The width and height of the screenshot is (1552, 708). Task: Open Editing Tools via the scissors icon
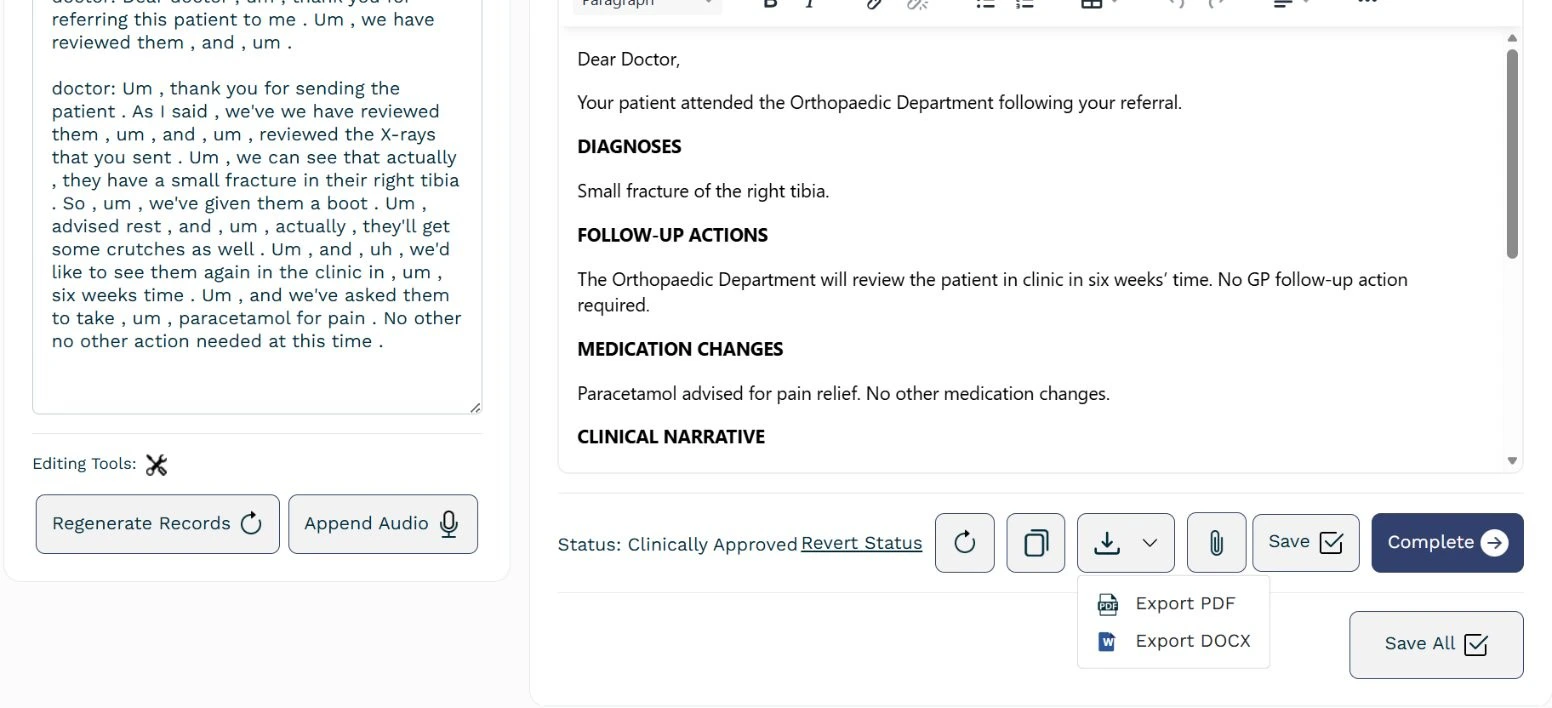point(156,464)
